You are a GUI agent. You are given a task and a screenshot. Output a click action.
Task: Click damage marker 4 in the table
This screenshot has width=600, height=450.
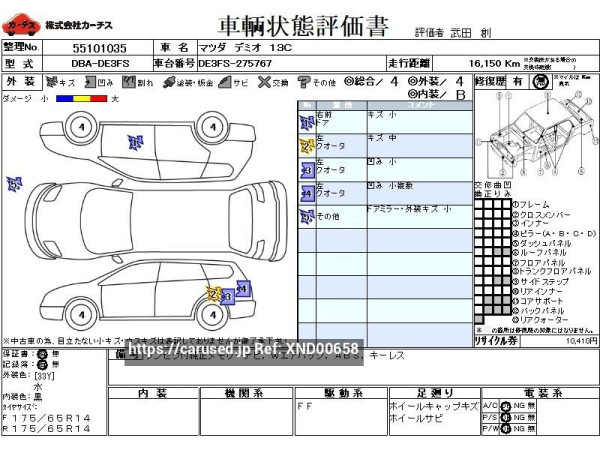point(306,192)
